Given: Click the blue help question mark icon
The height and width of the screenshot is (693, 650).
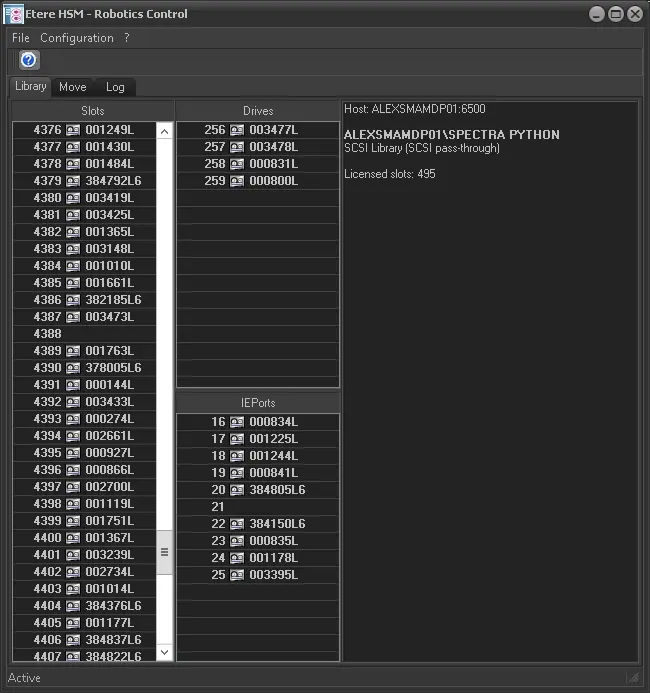Looking at the screenshot, I should (29, 60).
